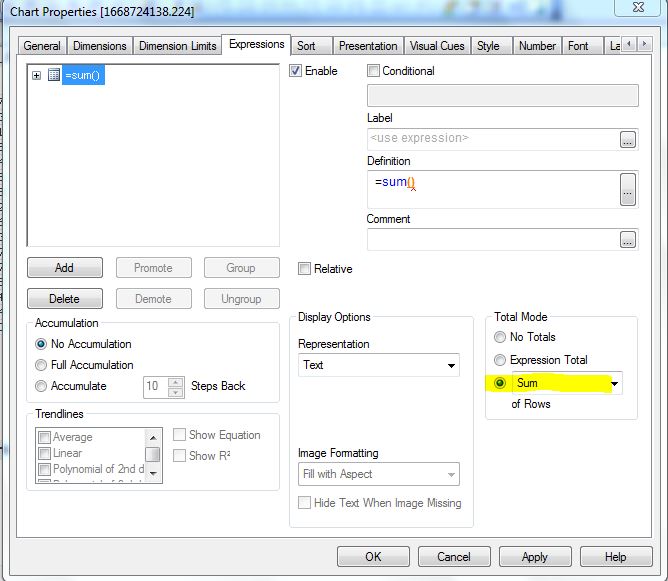Decrease steps back with the down arrow
Viewport: 668px width, 581px height.
pos(176,392)
